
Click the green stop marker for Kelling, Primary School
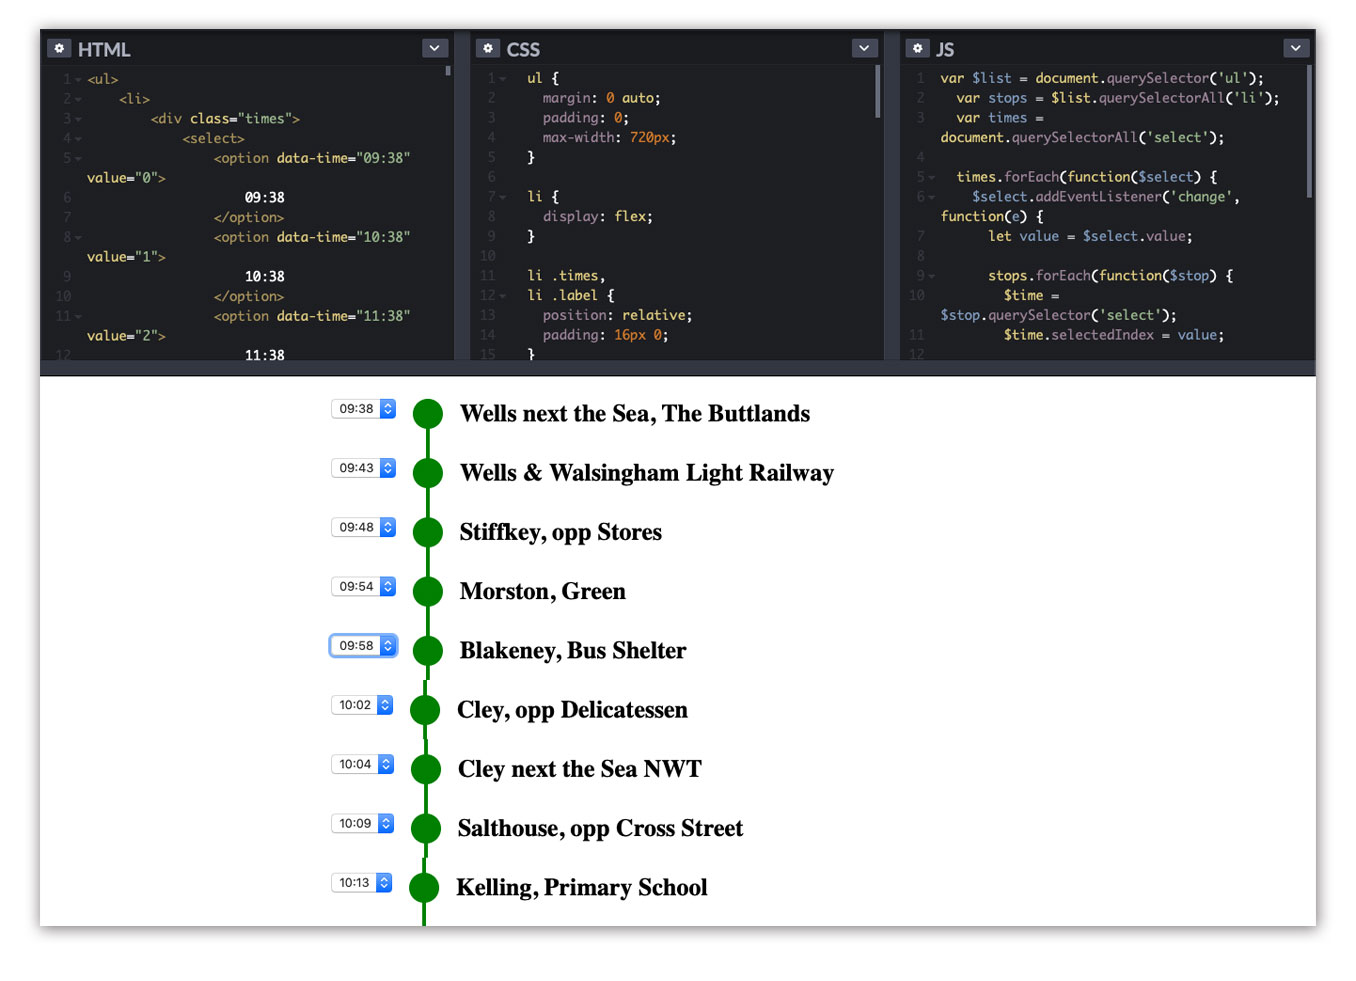424,887
